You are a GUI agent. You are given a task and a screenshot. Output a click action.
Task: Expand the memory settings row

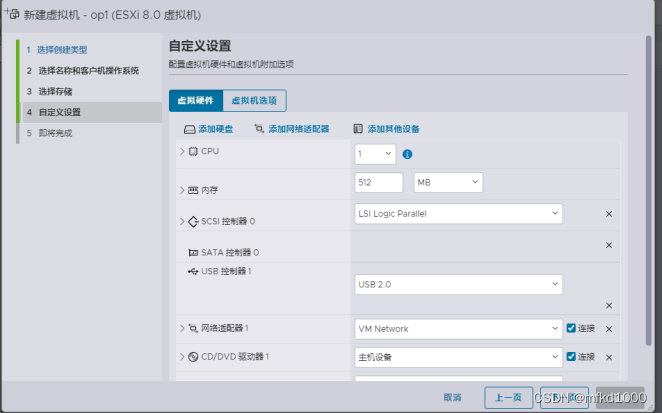coord(182,190)
